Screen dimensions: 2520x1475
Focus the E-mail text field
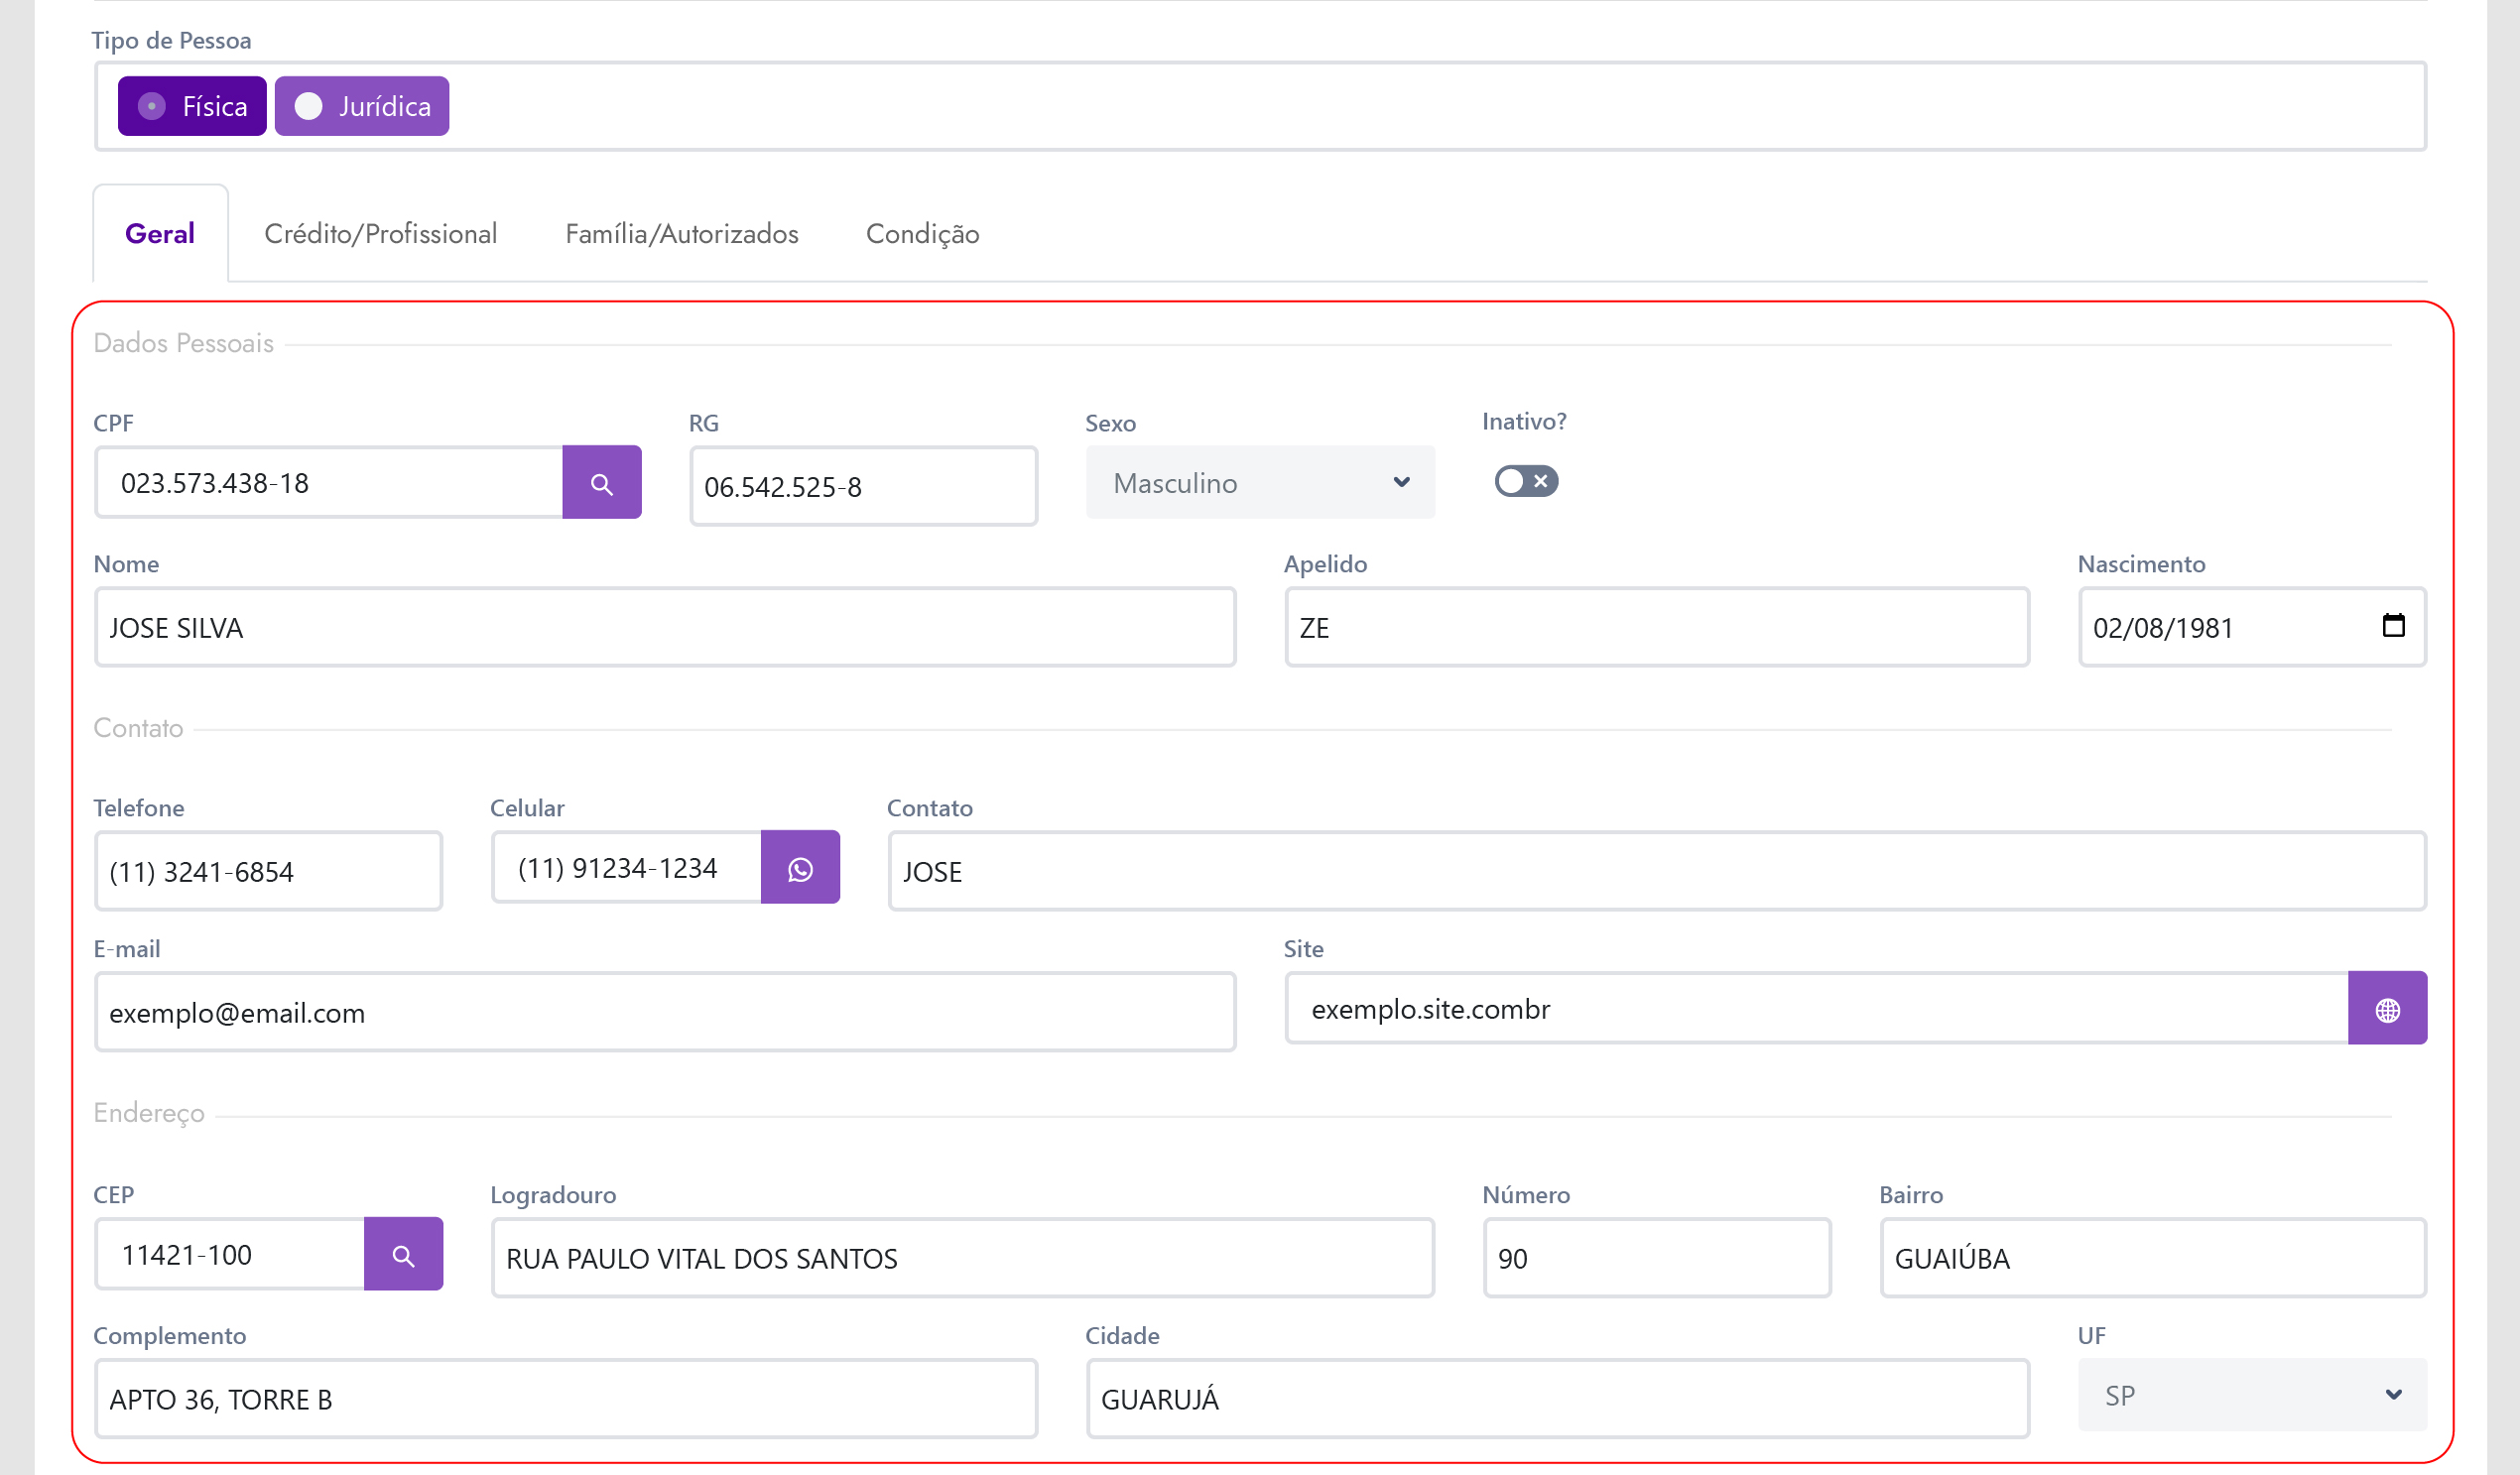pyautogui.click(x=664, y=1012)
